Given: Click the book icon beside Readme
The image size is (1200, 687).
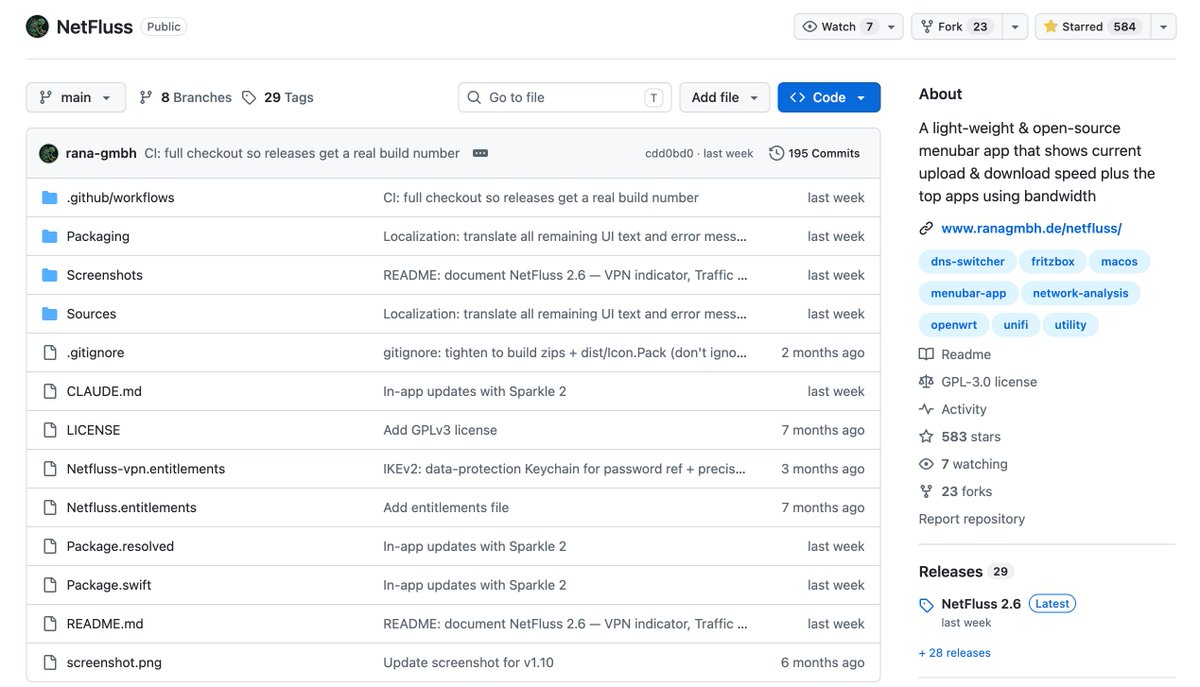Looking at the screenshot, I should pos(926,354).
